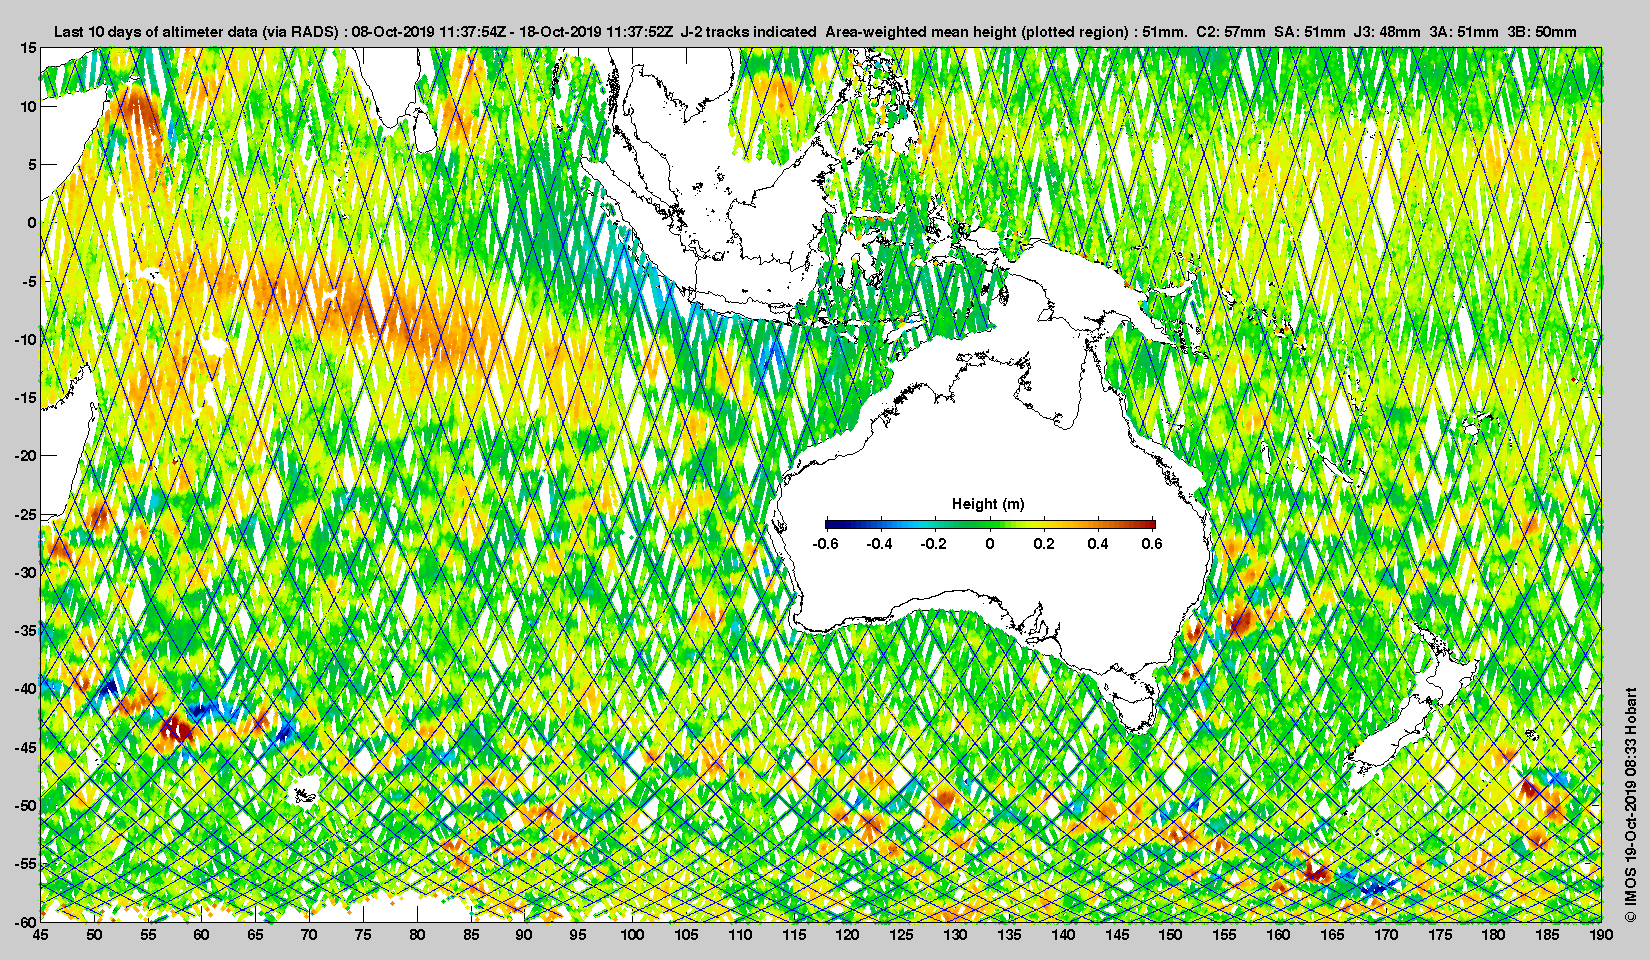Click 'J-2 tracks indicated' in the title
1650x960 pixels.
tap(748, 32)
